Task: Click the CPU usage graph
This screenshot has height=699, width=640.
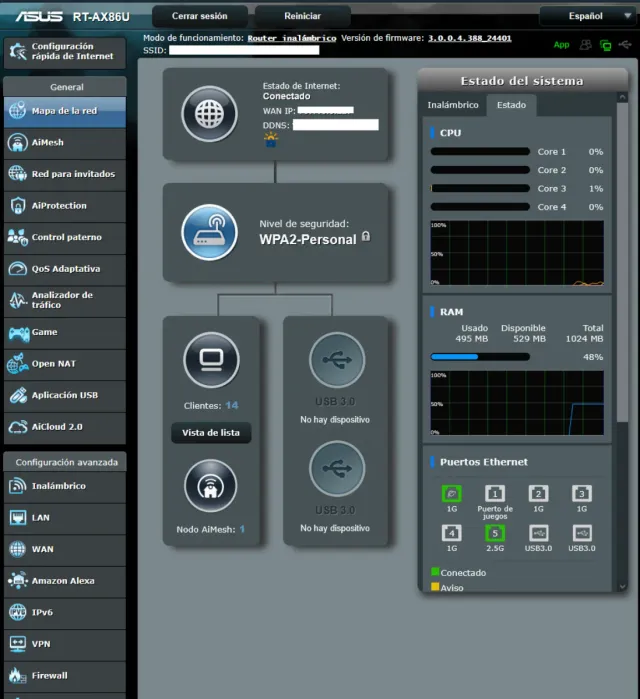Action: pos(517,253)
